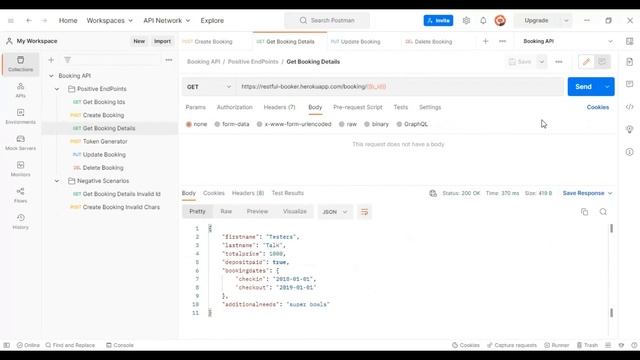
Task: Select the binary body type radio
Action: (367, 124)
